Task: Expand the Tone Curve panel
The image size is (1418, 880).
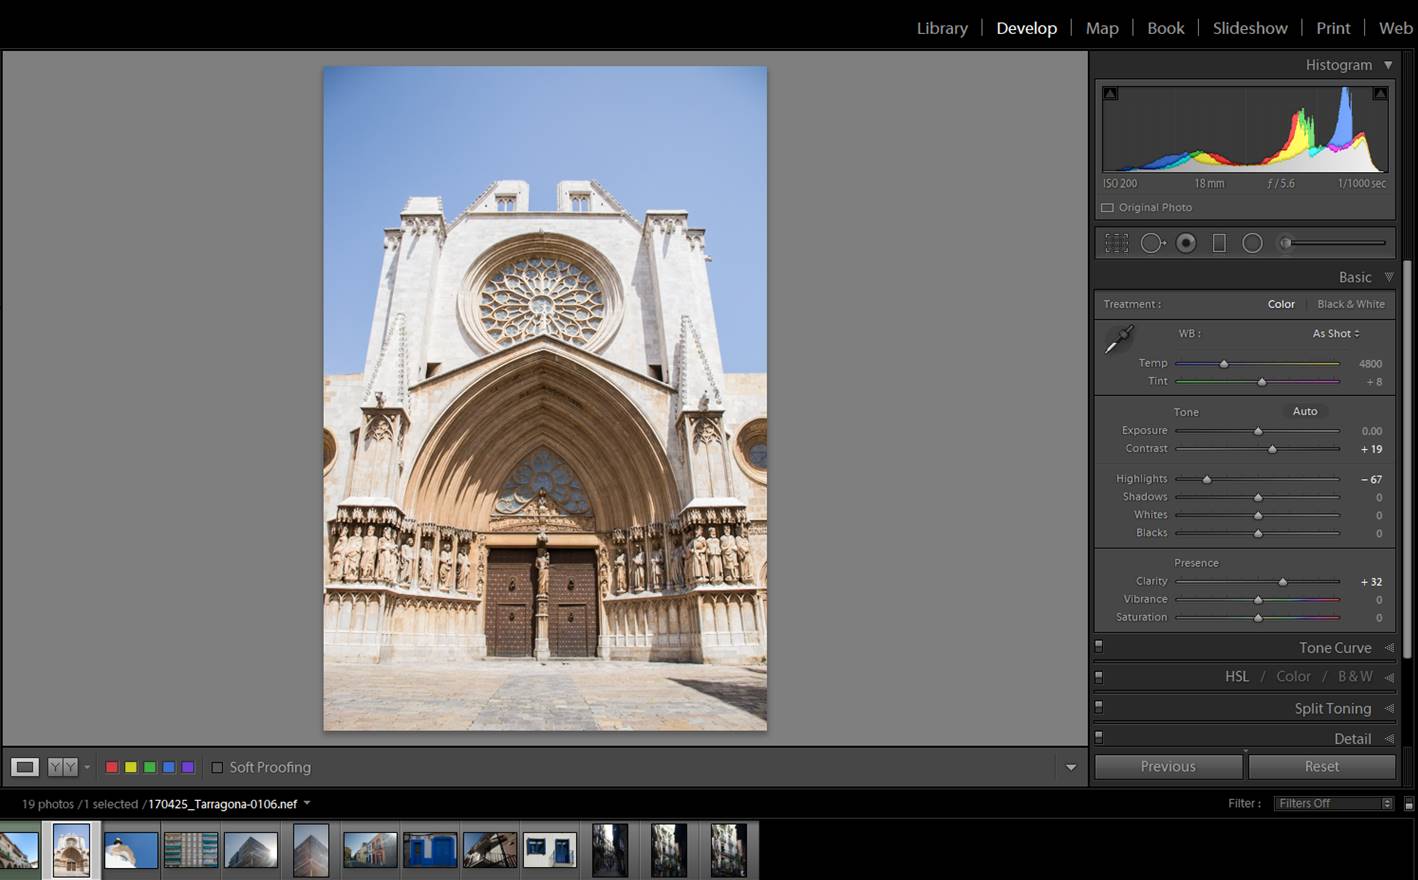Action: pos(1389,648)
